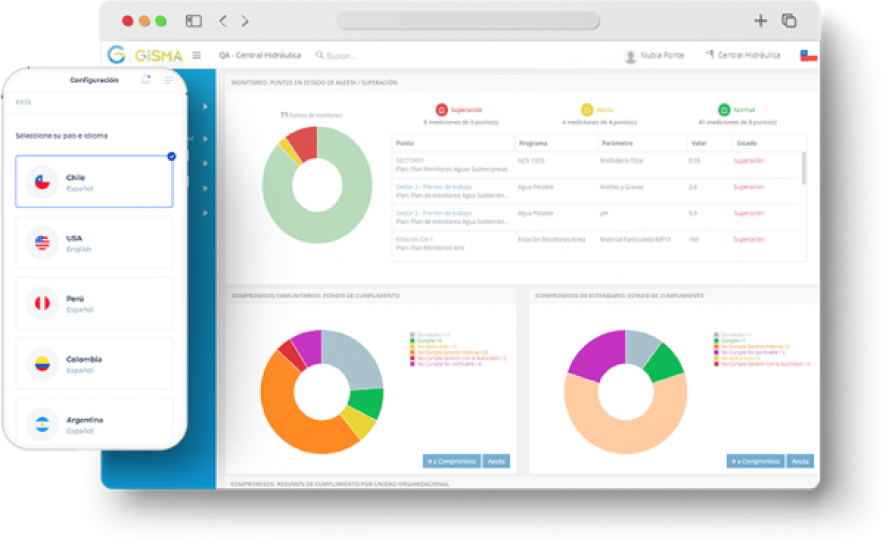Click the green Normal status icon
Image resolution: width=892 pixels, height=550 pixels.
click(723, 110)
